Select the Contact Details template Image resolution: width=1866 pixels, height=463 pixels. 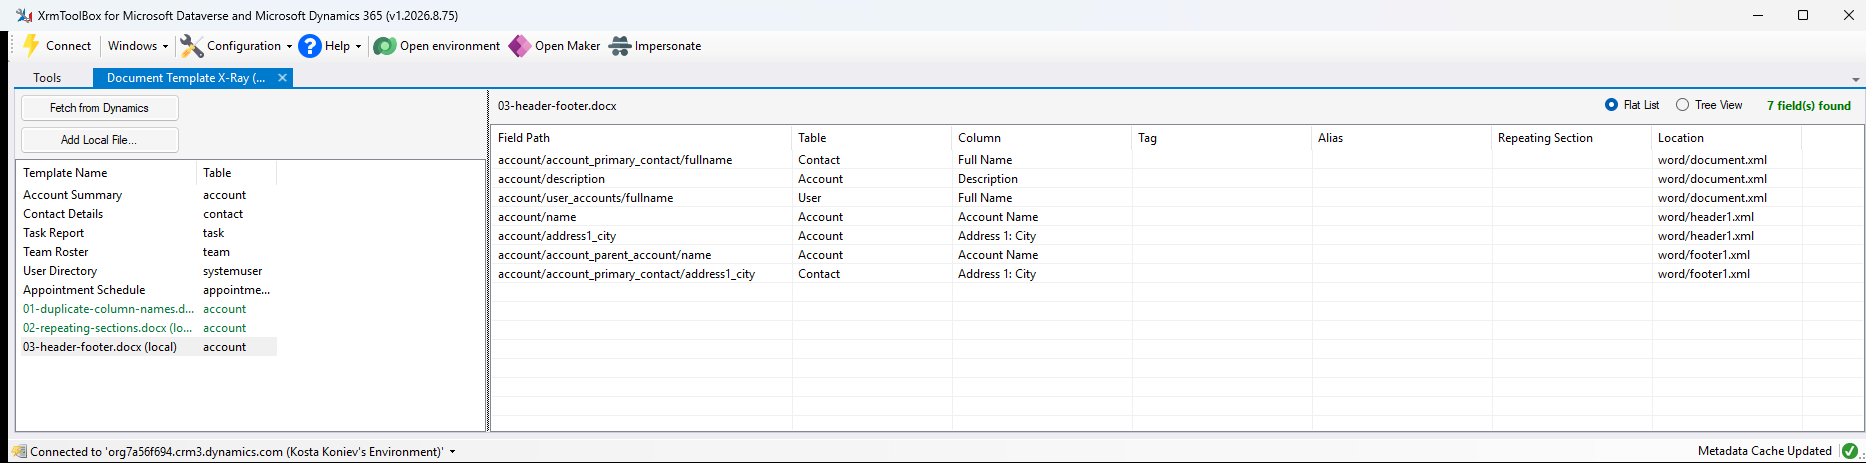[63, 214]
